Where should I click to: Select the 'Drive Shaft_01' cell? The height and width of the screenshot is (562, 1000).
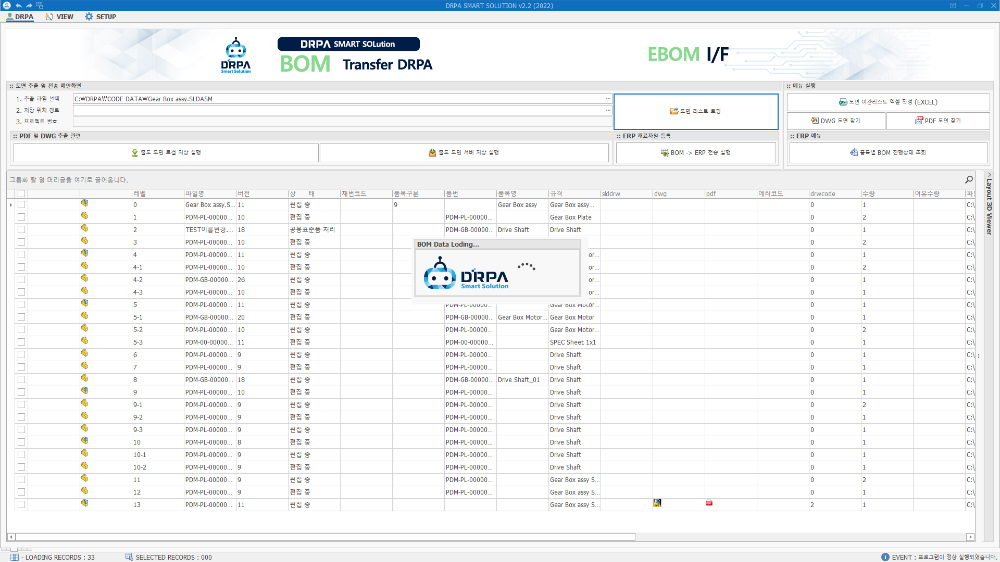coord(522,380)
